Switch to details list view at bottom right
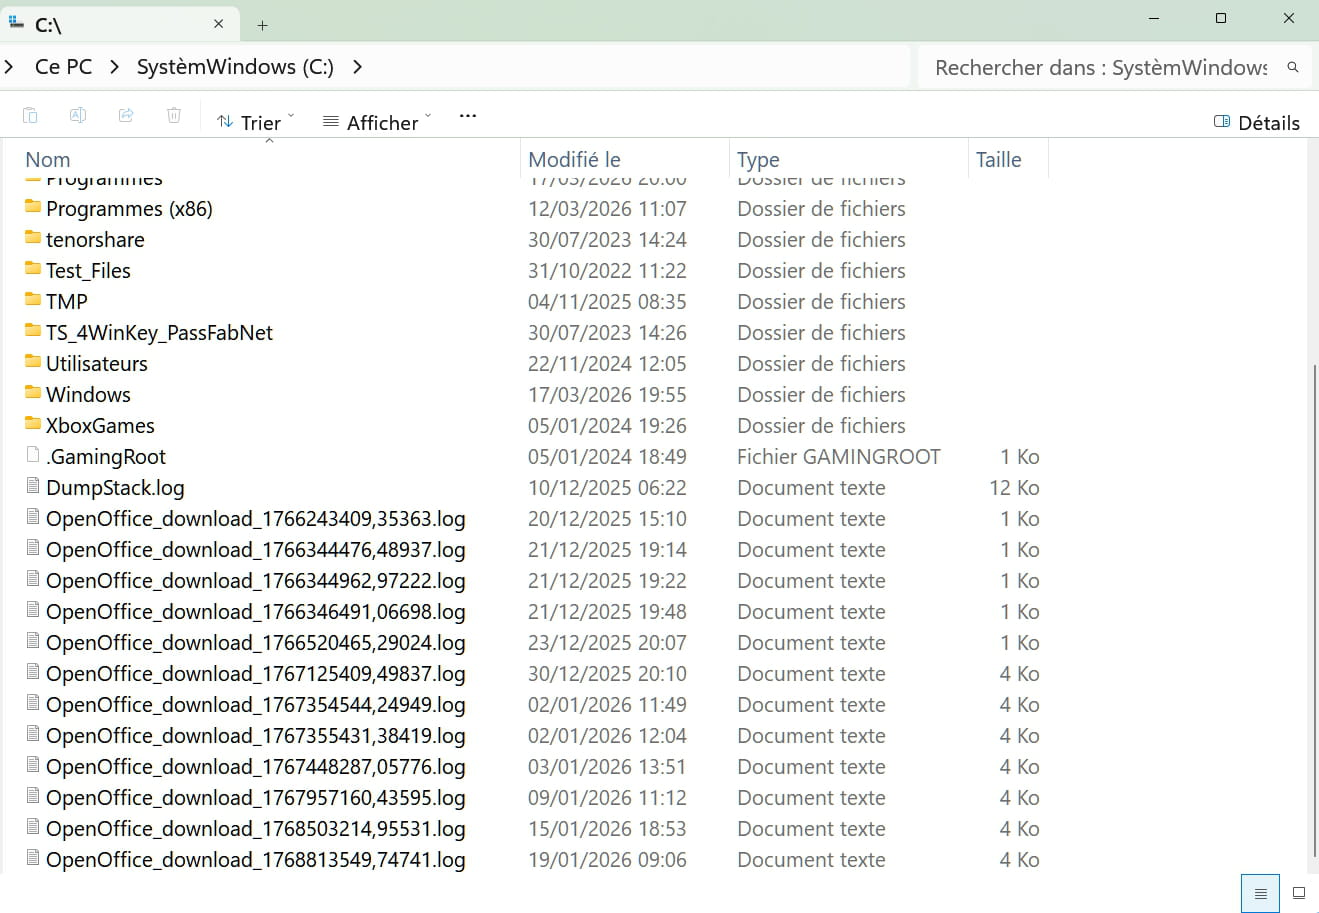 1260,893
